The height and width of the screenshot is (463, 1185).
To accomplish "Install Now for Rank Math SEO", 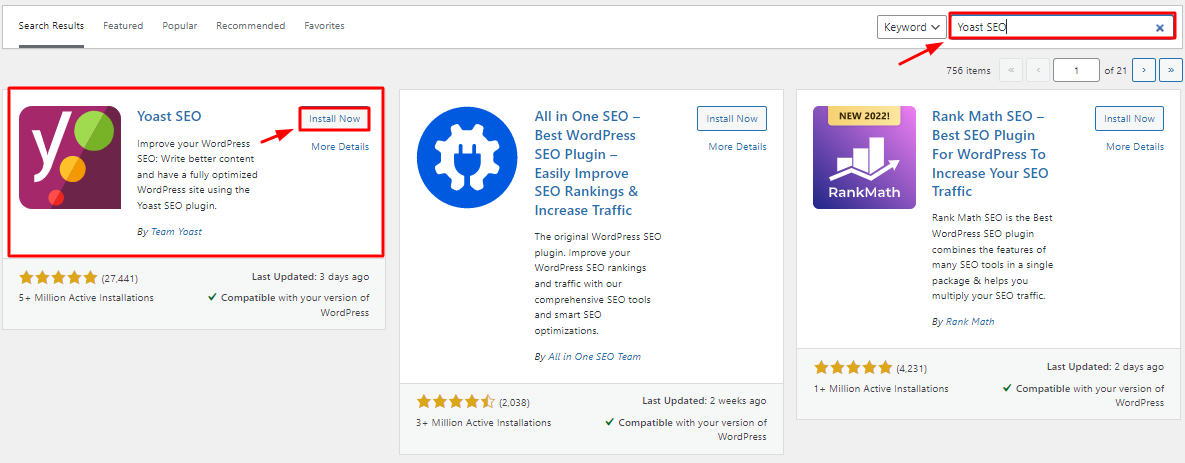I will pos(1130,119).
